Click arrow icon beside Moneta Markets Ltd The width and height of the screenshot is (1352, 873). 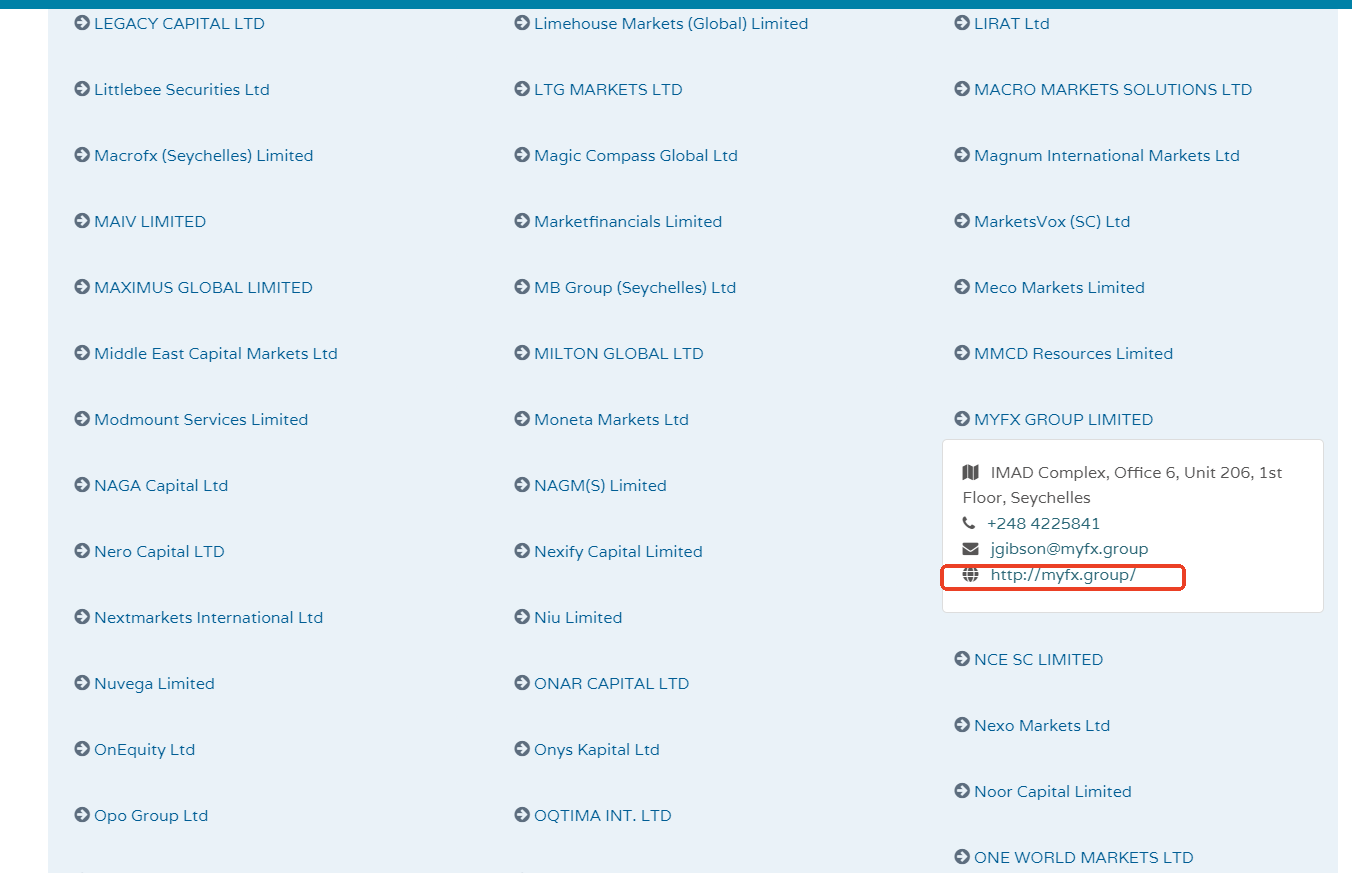[x=522, y=419]
